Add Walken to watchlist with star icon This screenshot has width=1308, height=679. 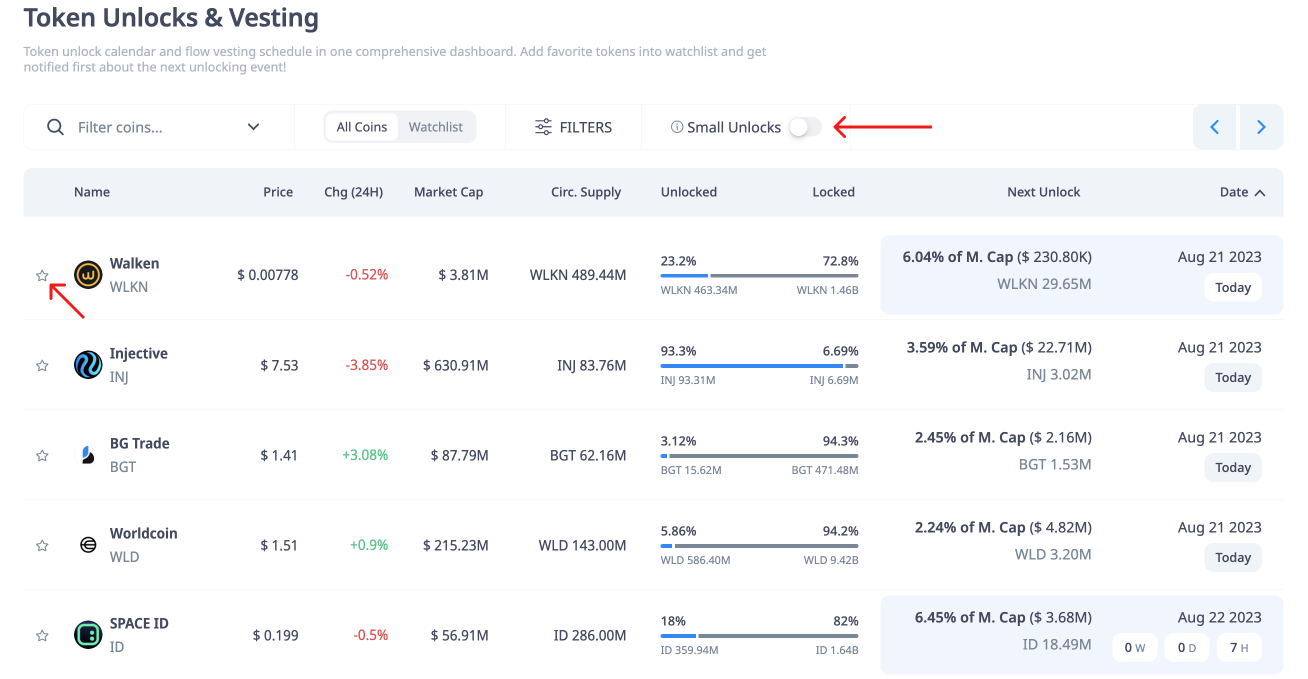click(x=42, y=275)
